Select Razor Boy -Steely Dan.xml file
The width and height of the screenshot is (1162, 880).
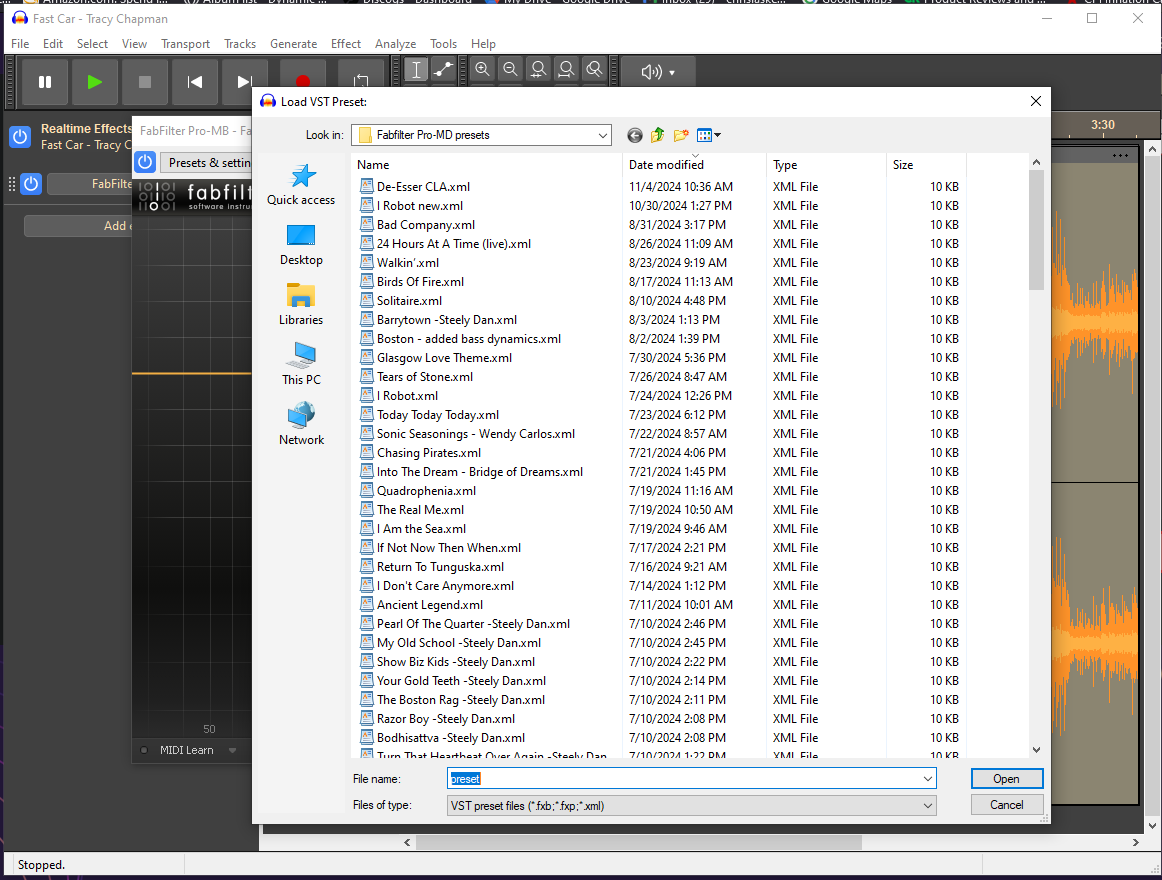(x=445, y=719)
